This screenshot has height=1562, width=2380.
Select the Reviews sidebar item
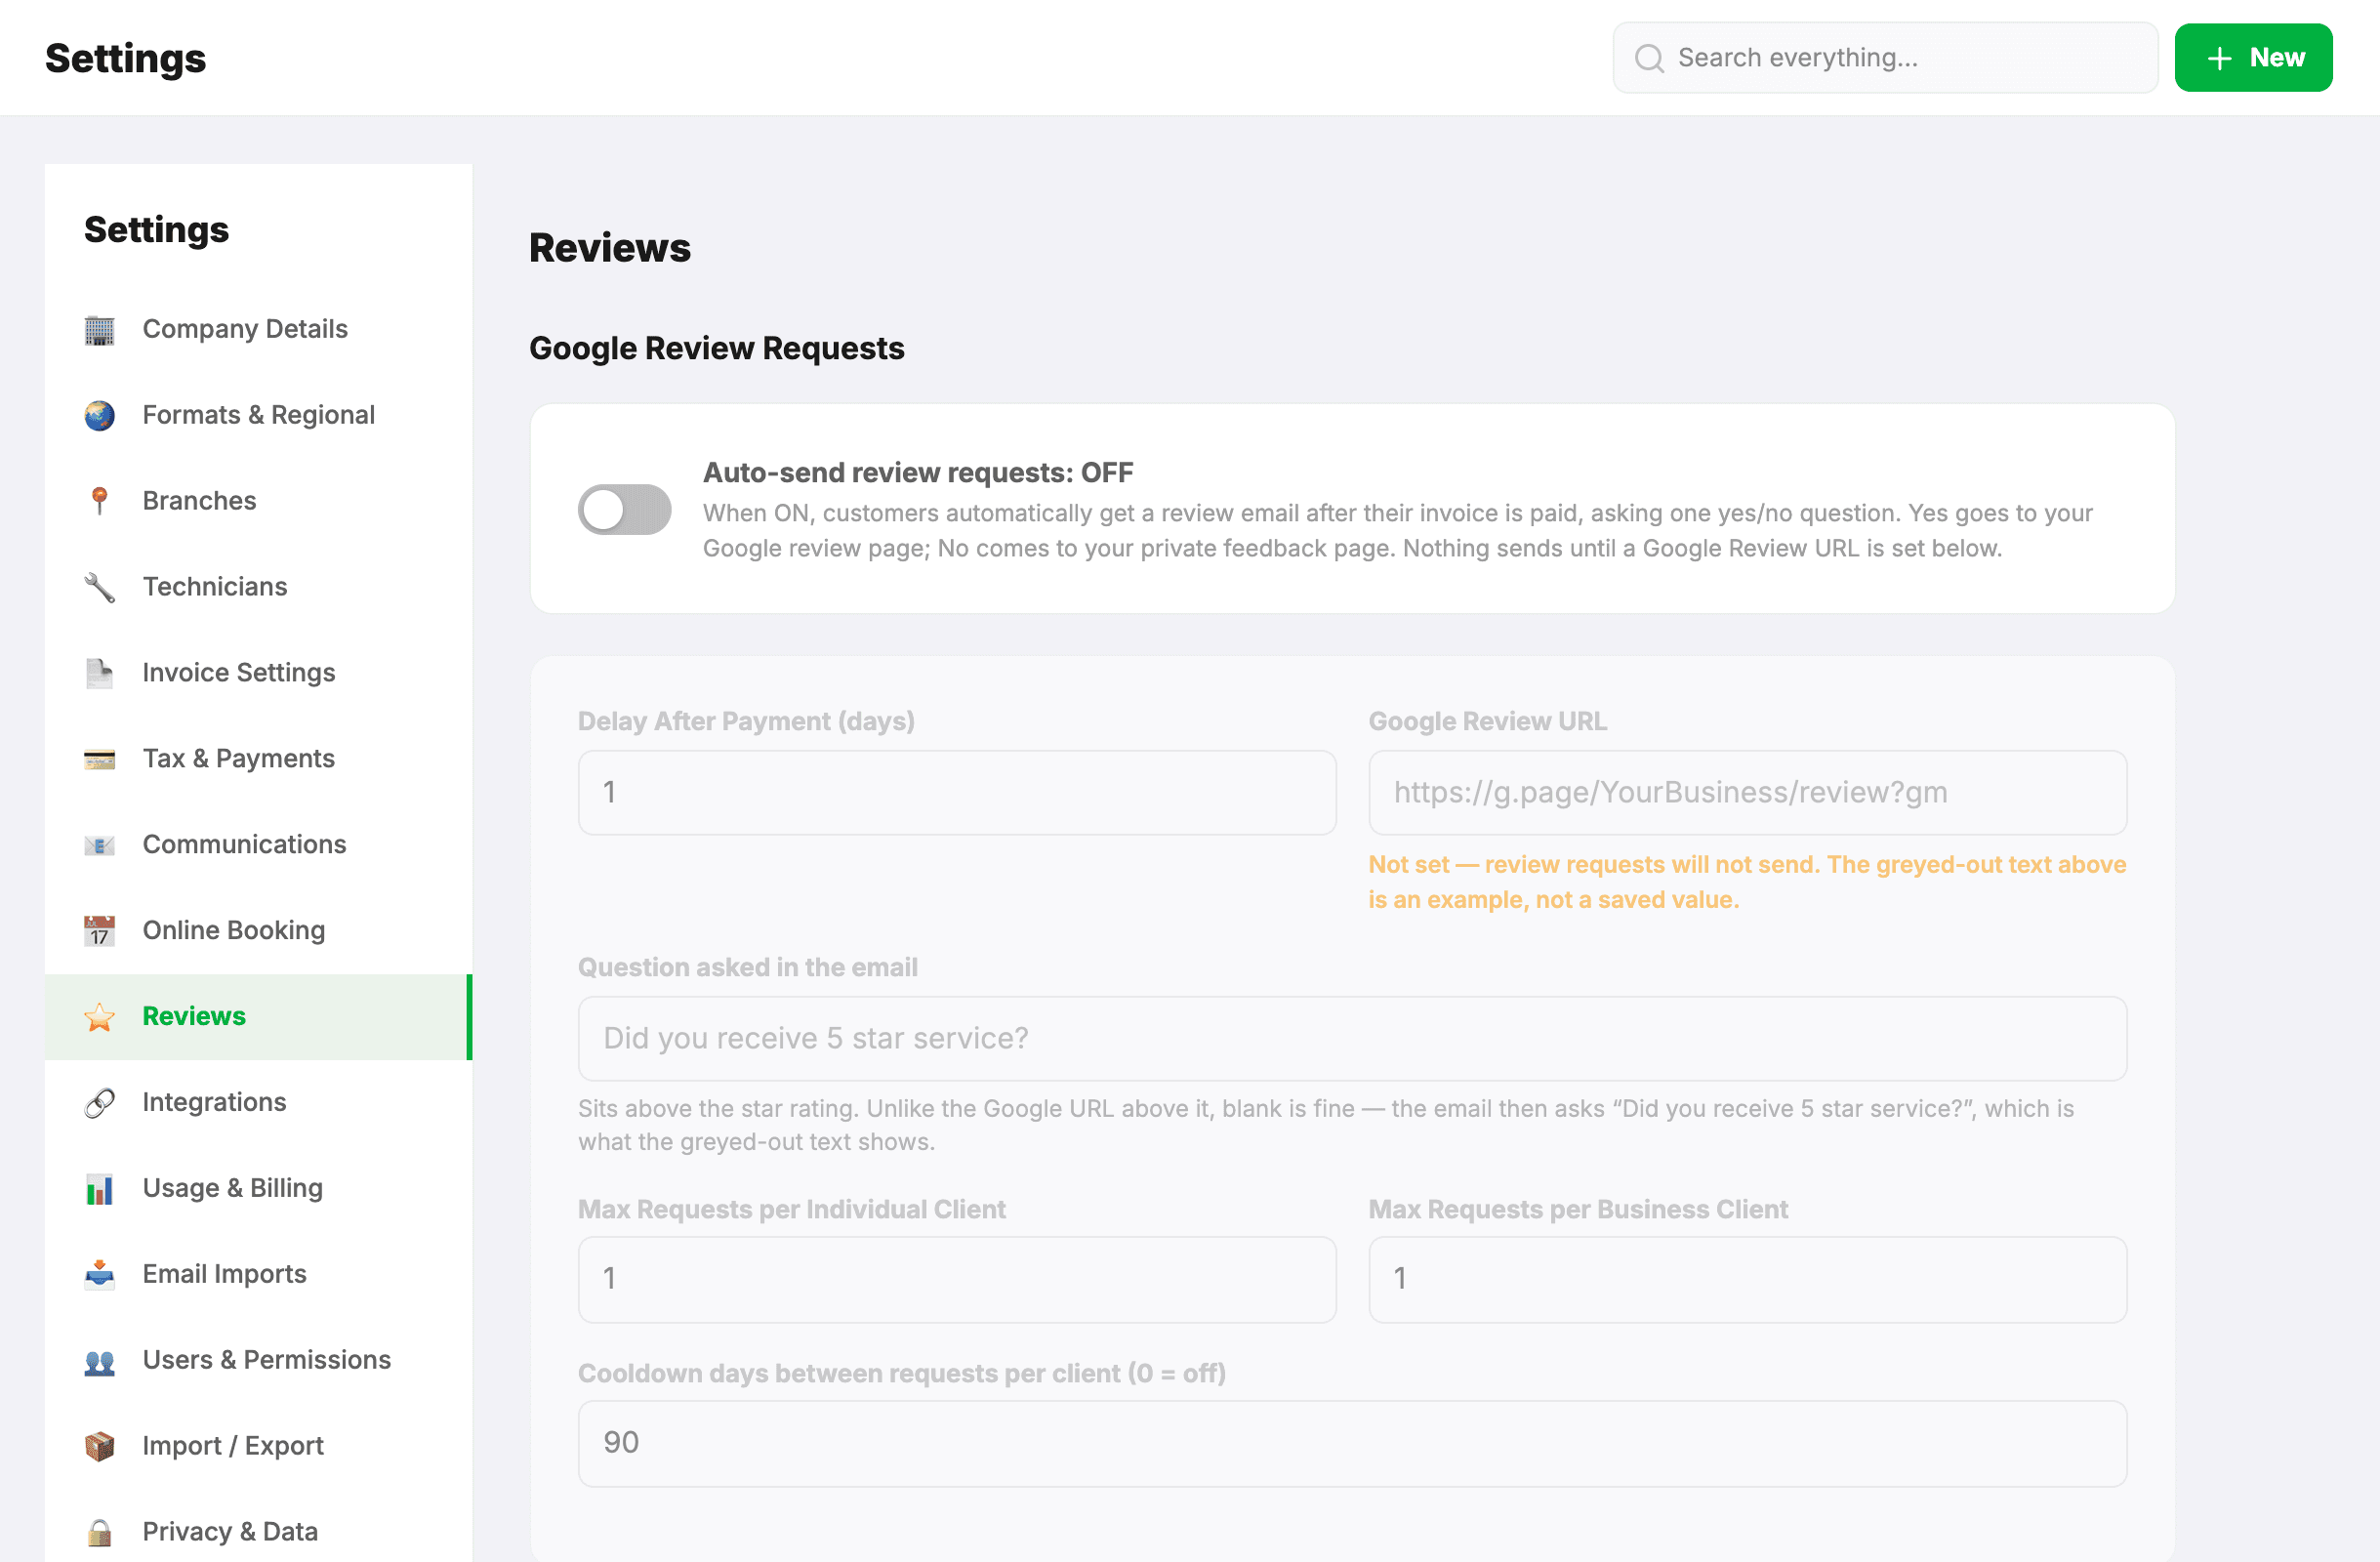[x=258, y=1018]
